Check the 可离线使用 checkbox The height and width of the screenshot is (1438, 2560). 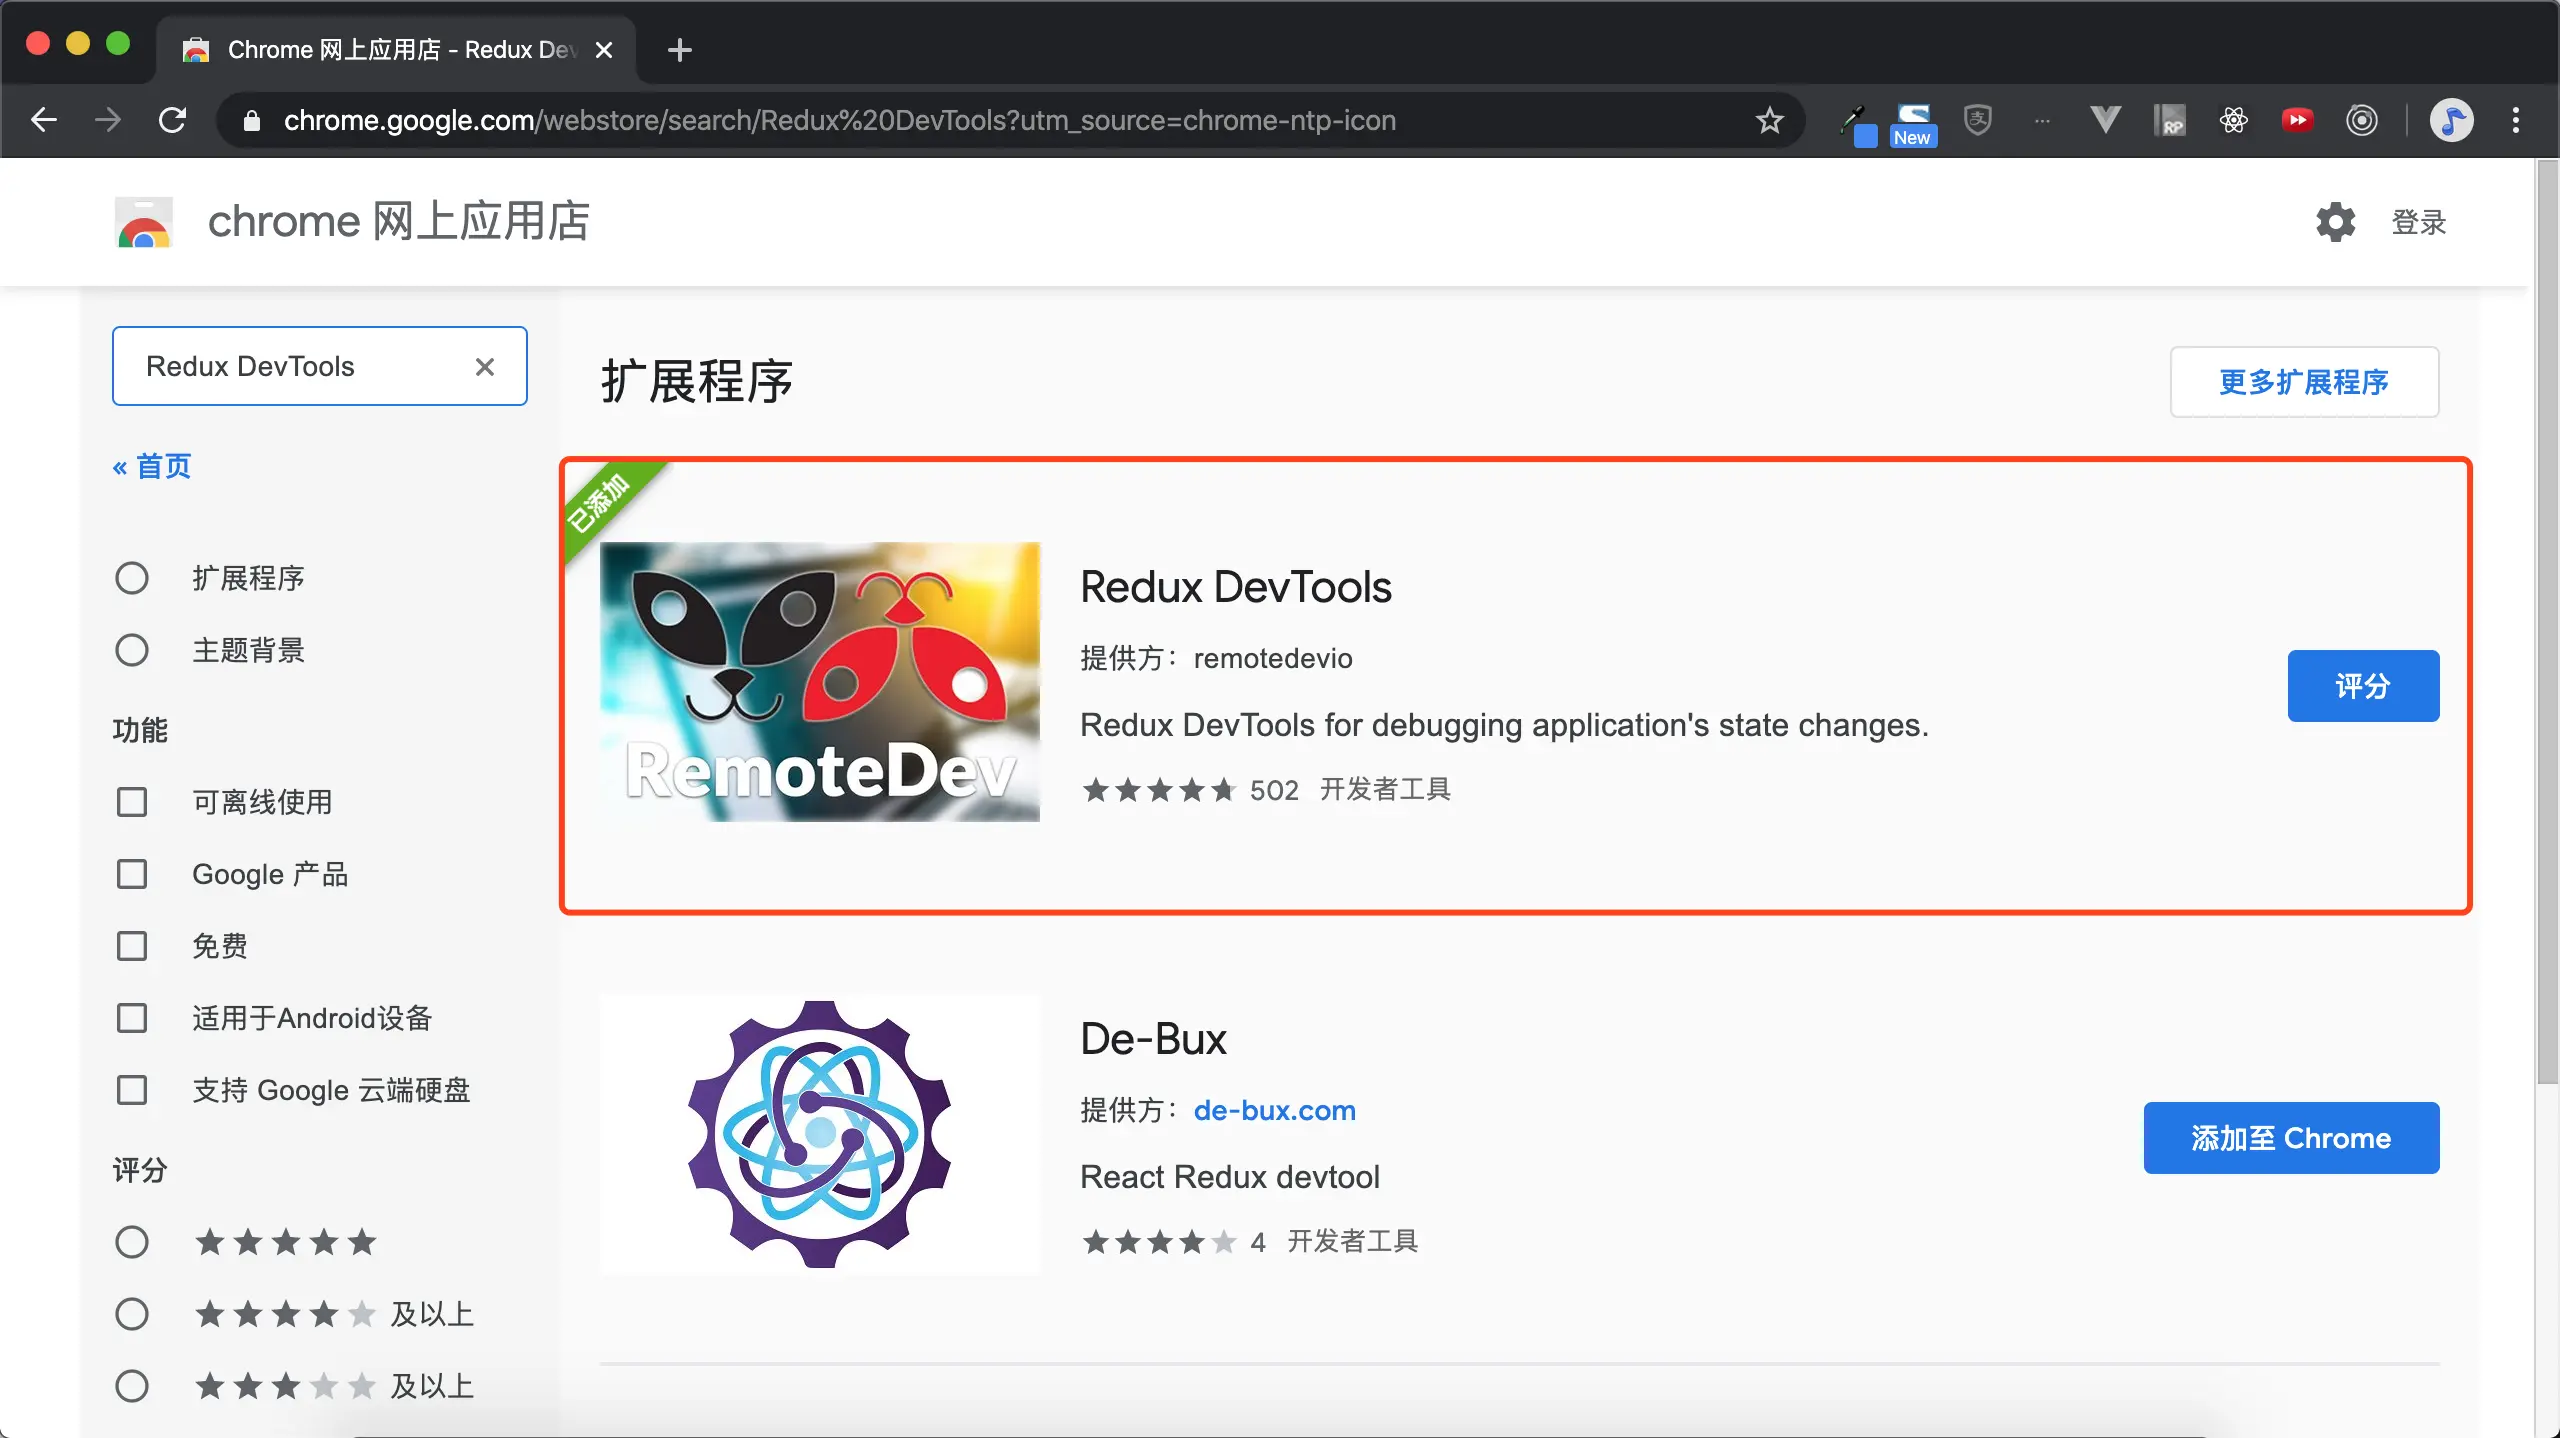[132, 802]
